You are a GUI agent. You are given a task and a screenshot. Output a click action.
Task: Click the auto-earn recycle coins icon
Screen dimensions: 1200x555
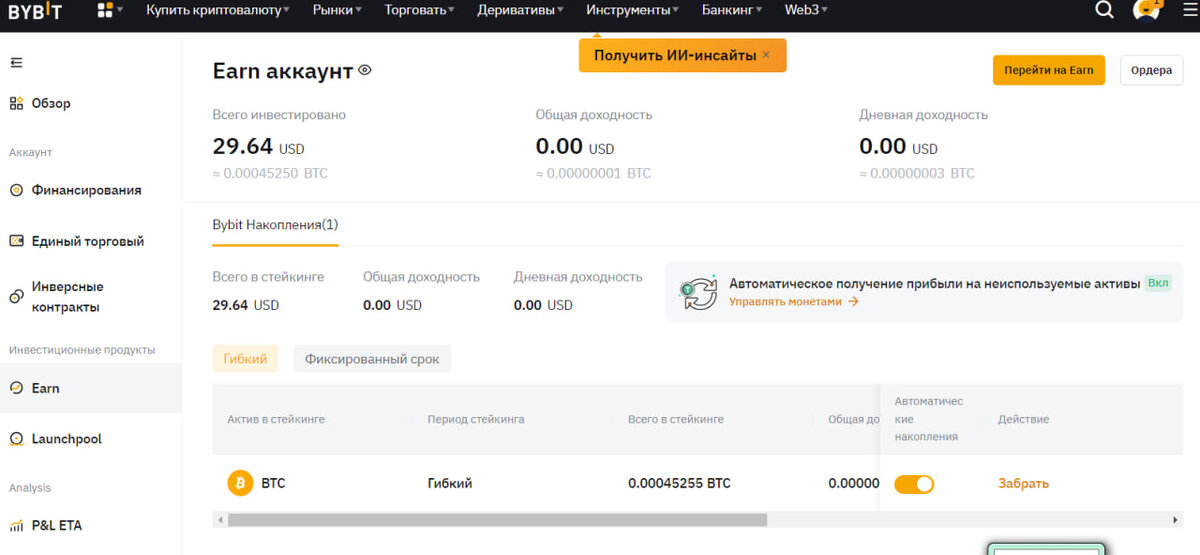[x=699, y=292]
